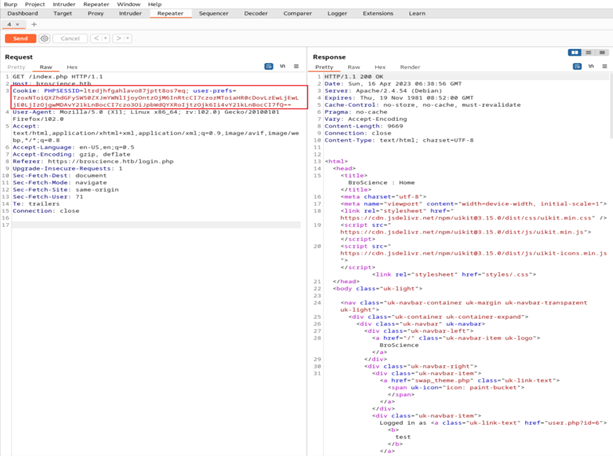Open Repeater send settings gear
613x456 pixels.
pos(45,38)
